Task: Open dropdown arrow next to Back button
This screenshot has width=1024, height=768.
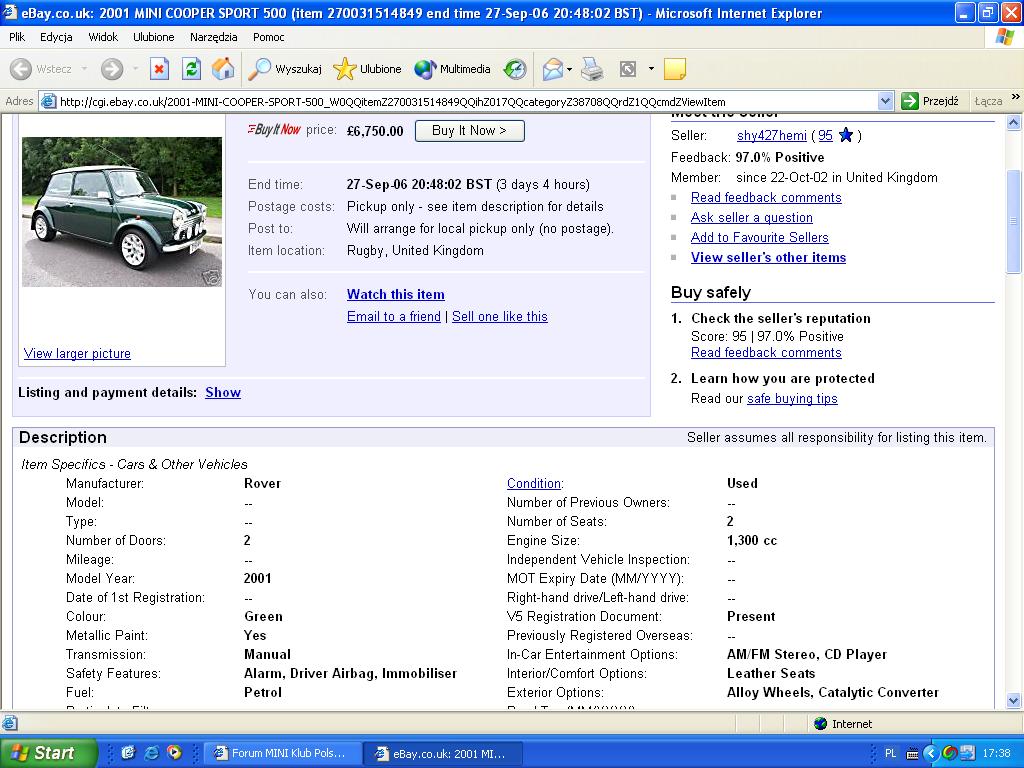Action: (x=84, y=69)
